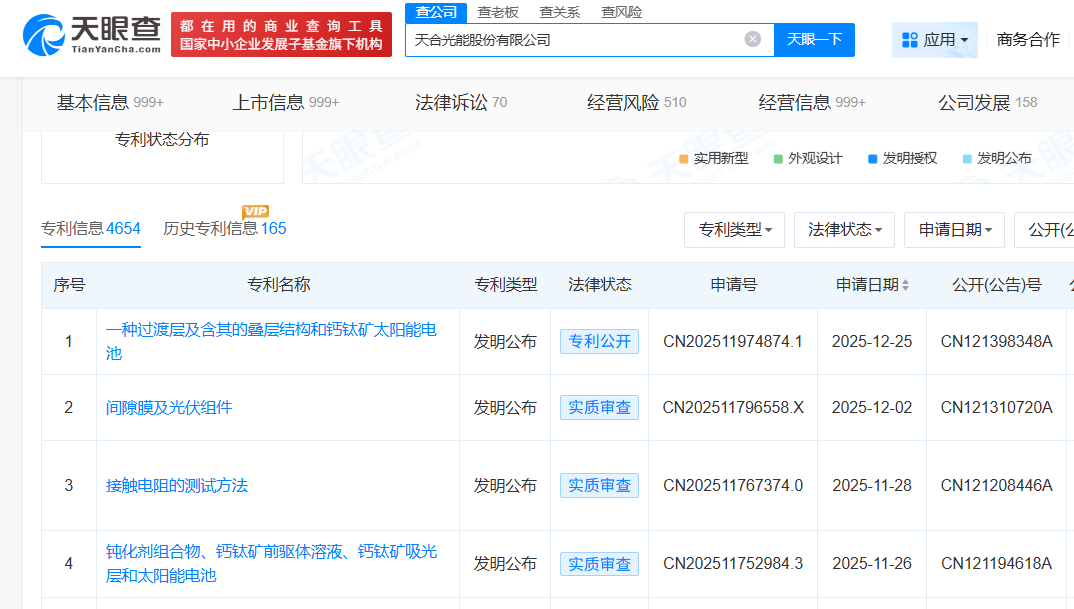Clear the search box text

[753, 40]
